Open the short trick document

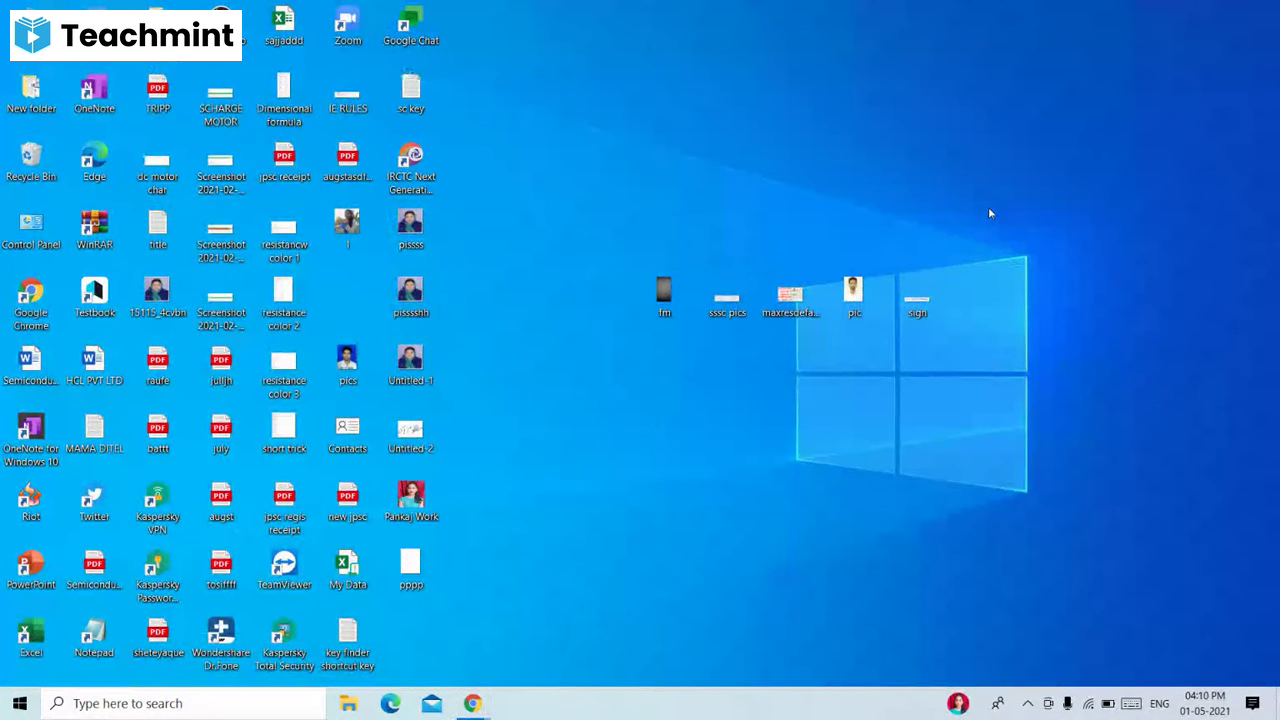[x=284, y=434]
